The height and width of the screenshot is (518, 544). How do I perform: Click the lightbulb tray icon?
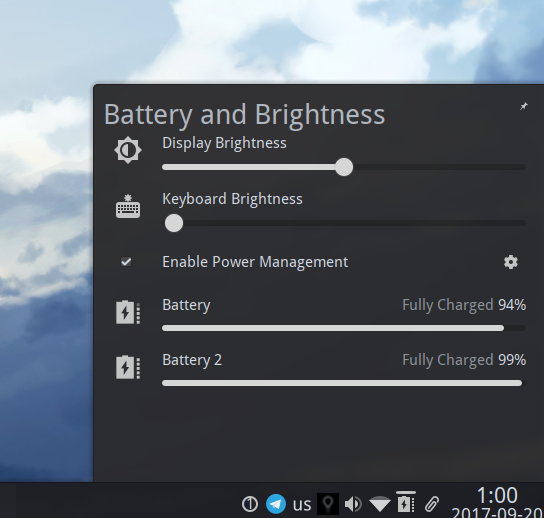coord(328,504)
